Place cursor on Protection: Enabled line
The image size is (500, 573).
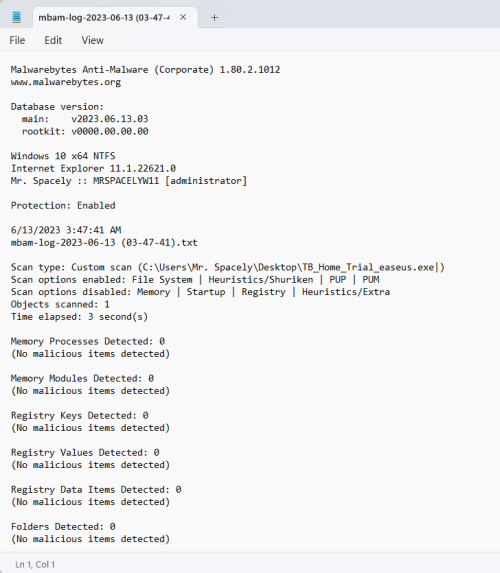pos(63,205)
